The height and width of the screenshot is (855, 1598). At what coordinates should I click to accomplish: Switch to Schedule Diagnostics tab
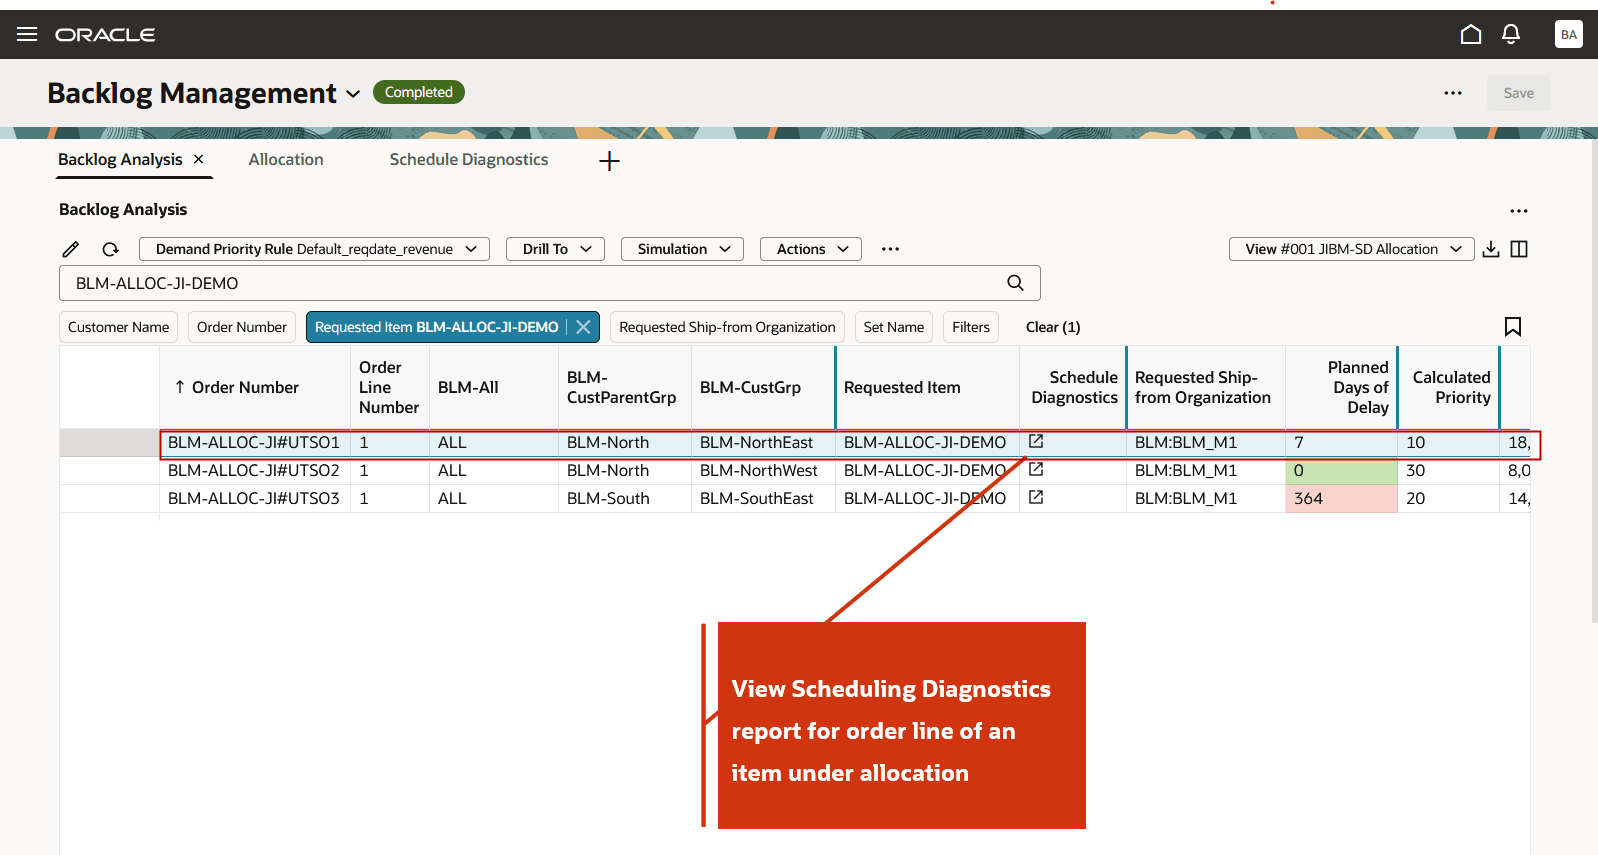click(469, 159)
